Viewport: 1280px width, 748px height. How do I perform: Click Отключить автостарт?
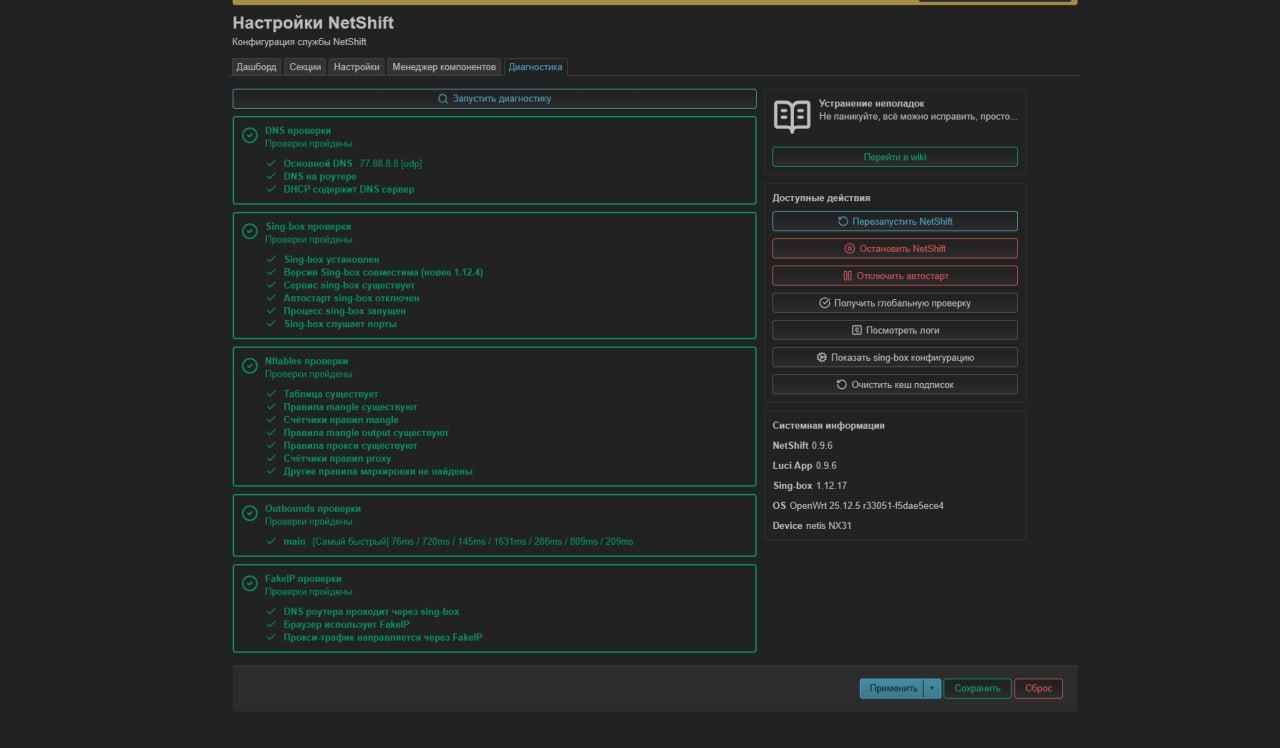895,275
